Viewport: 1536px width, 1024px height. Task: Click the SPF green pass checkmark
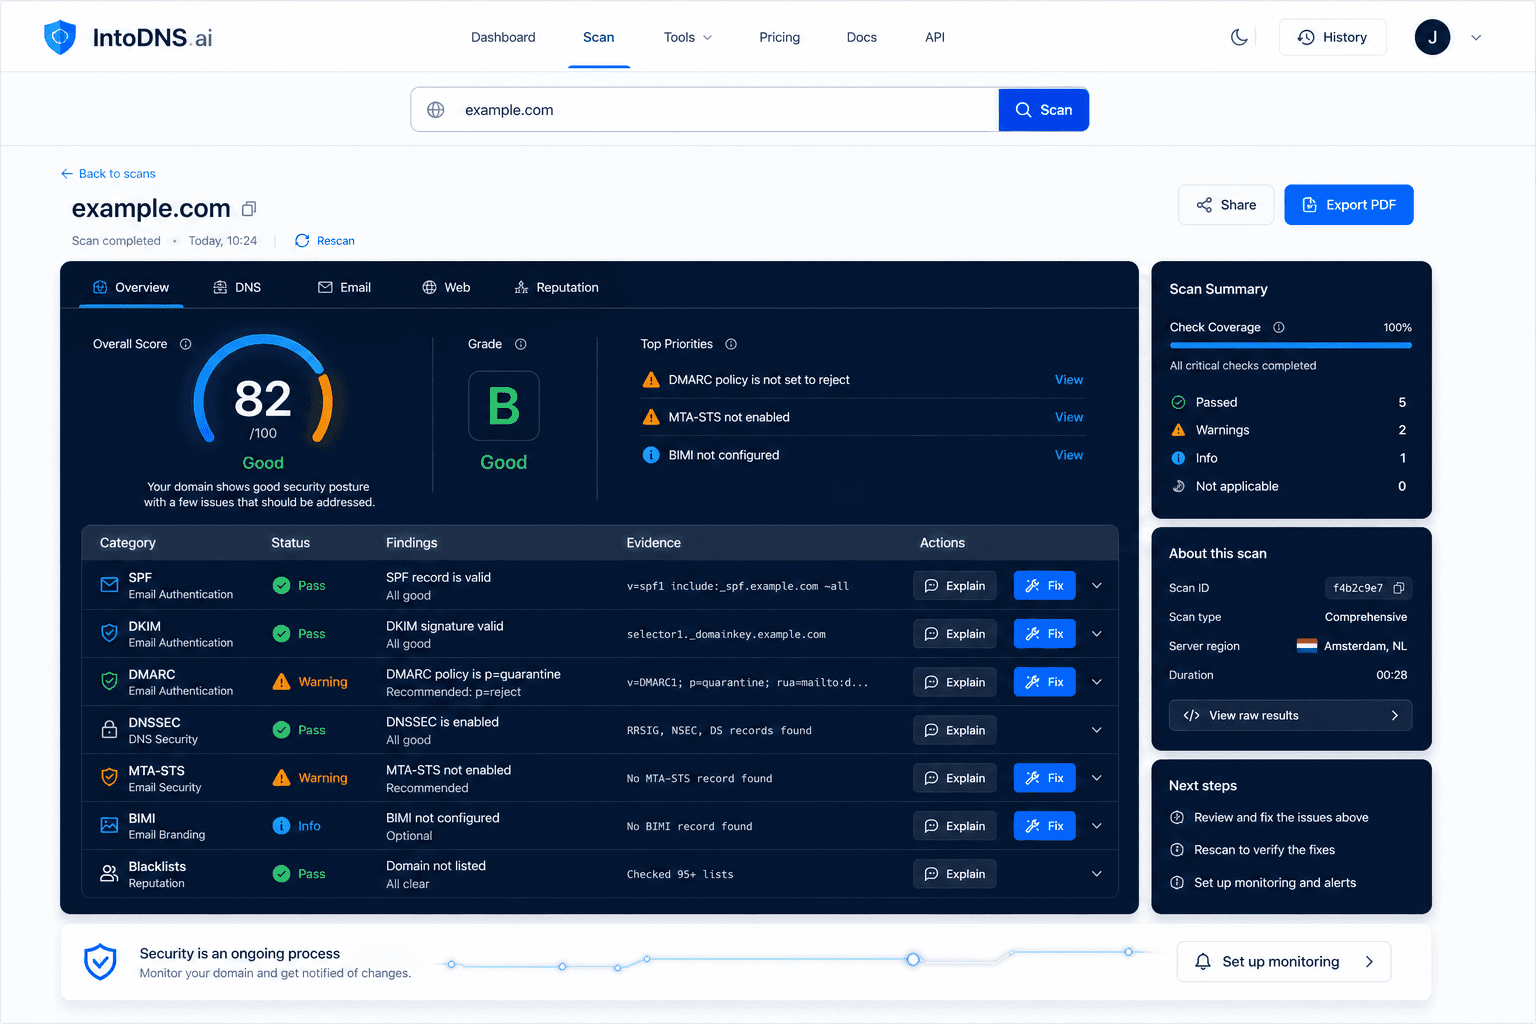[x=282, y=585]
